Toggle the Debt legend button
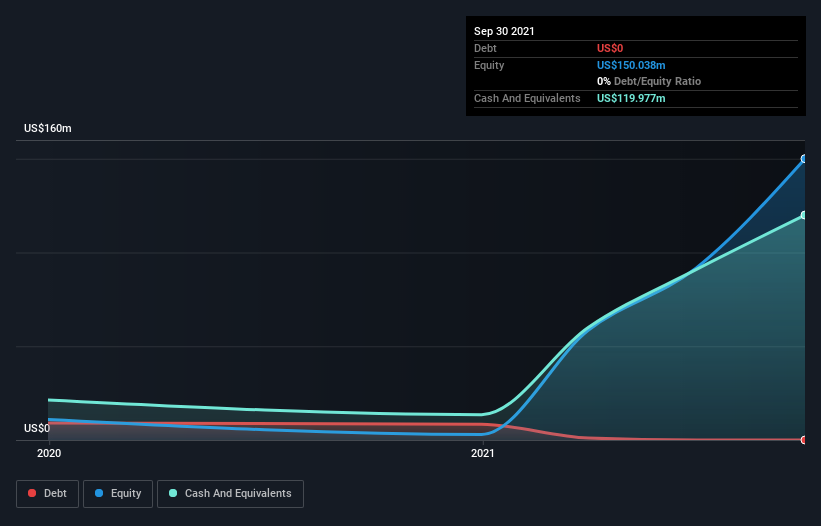821x526 pixels. click(x=47, y=494)
